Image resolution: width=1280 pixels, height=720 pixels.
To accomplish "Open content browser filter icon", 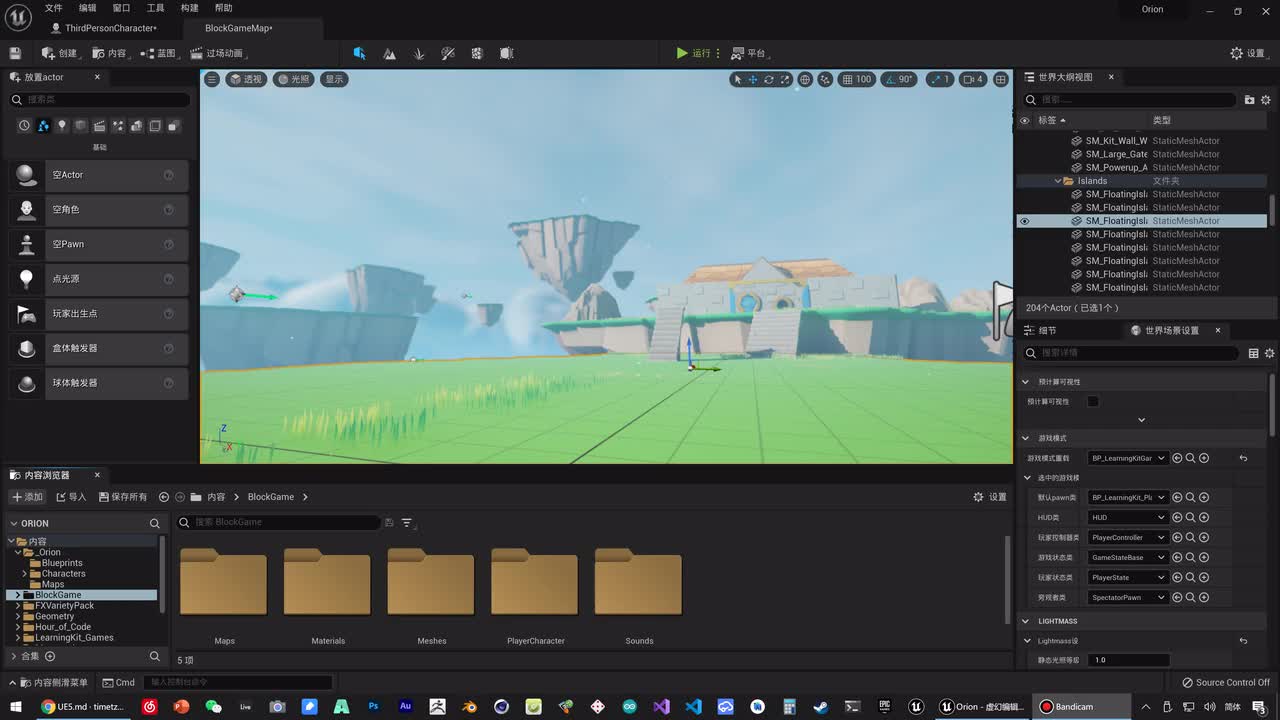I will pyautogui.click(x=407, y=523).
